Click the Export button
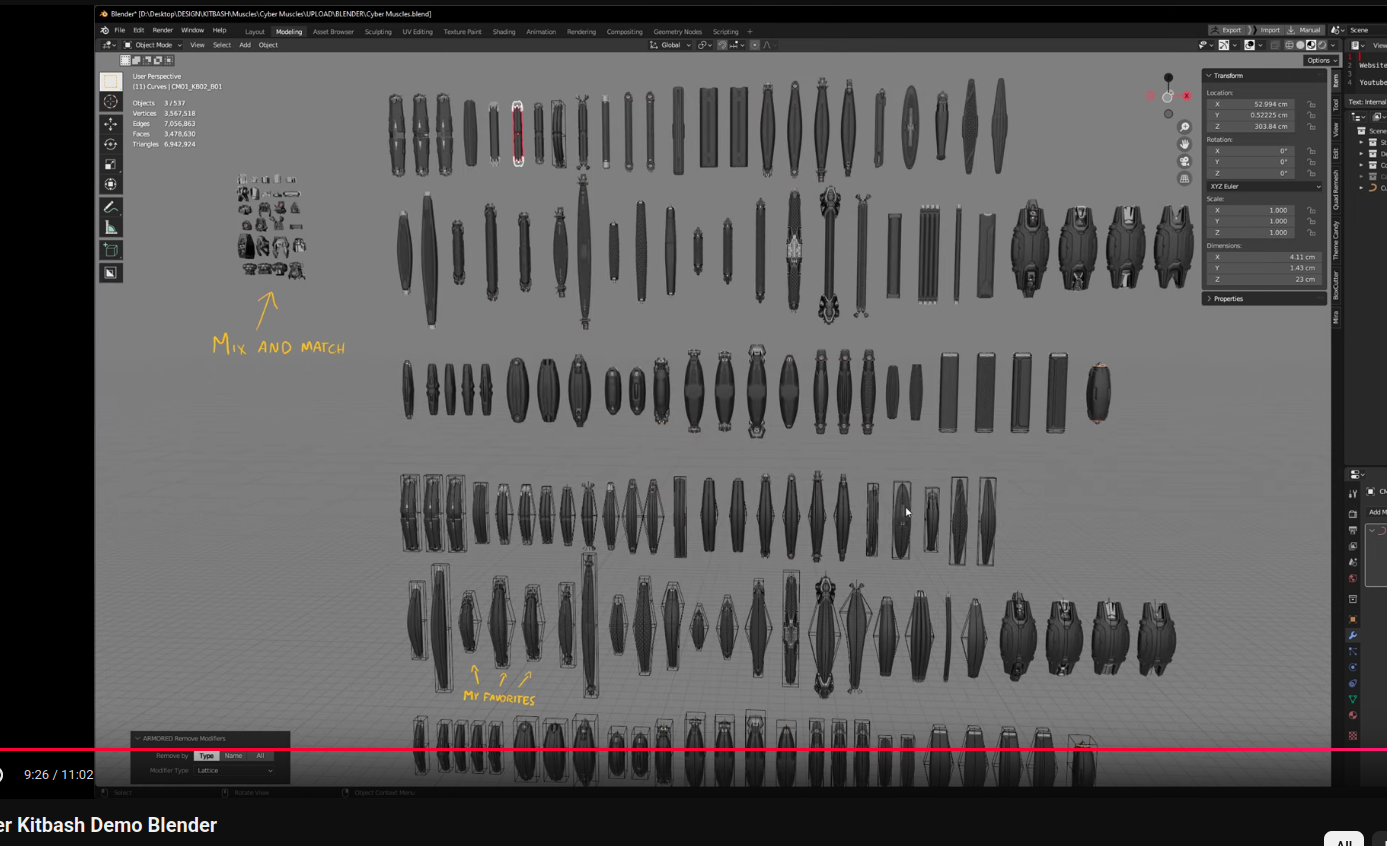Viewport: 1387px width, 846px height. (1228, 31)
